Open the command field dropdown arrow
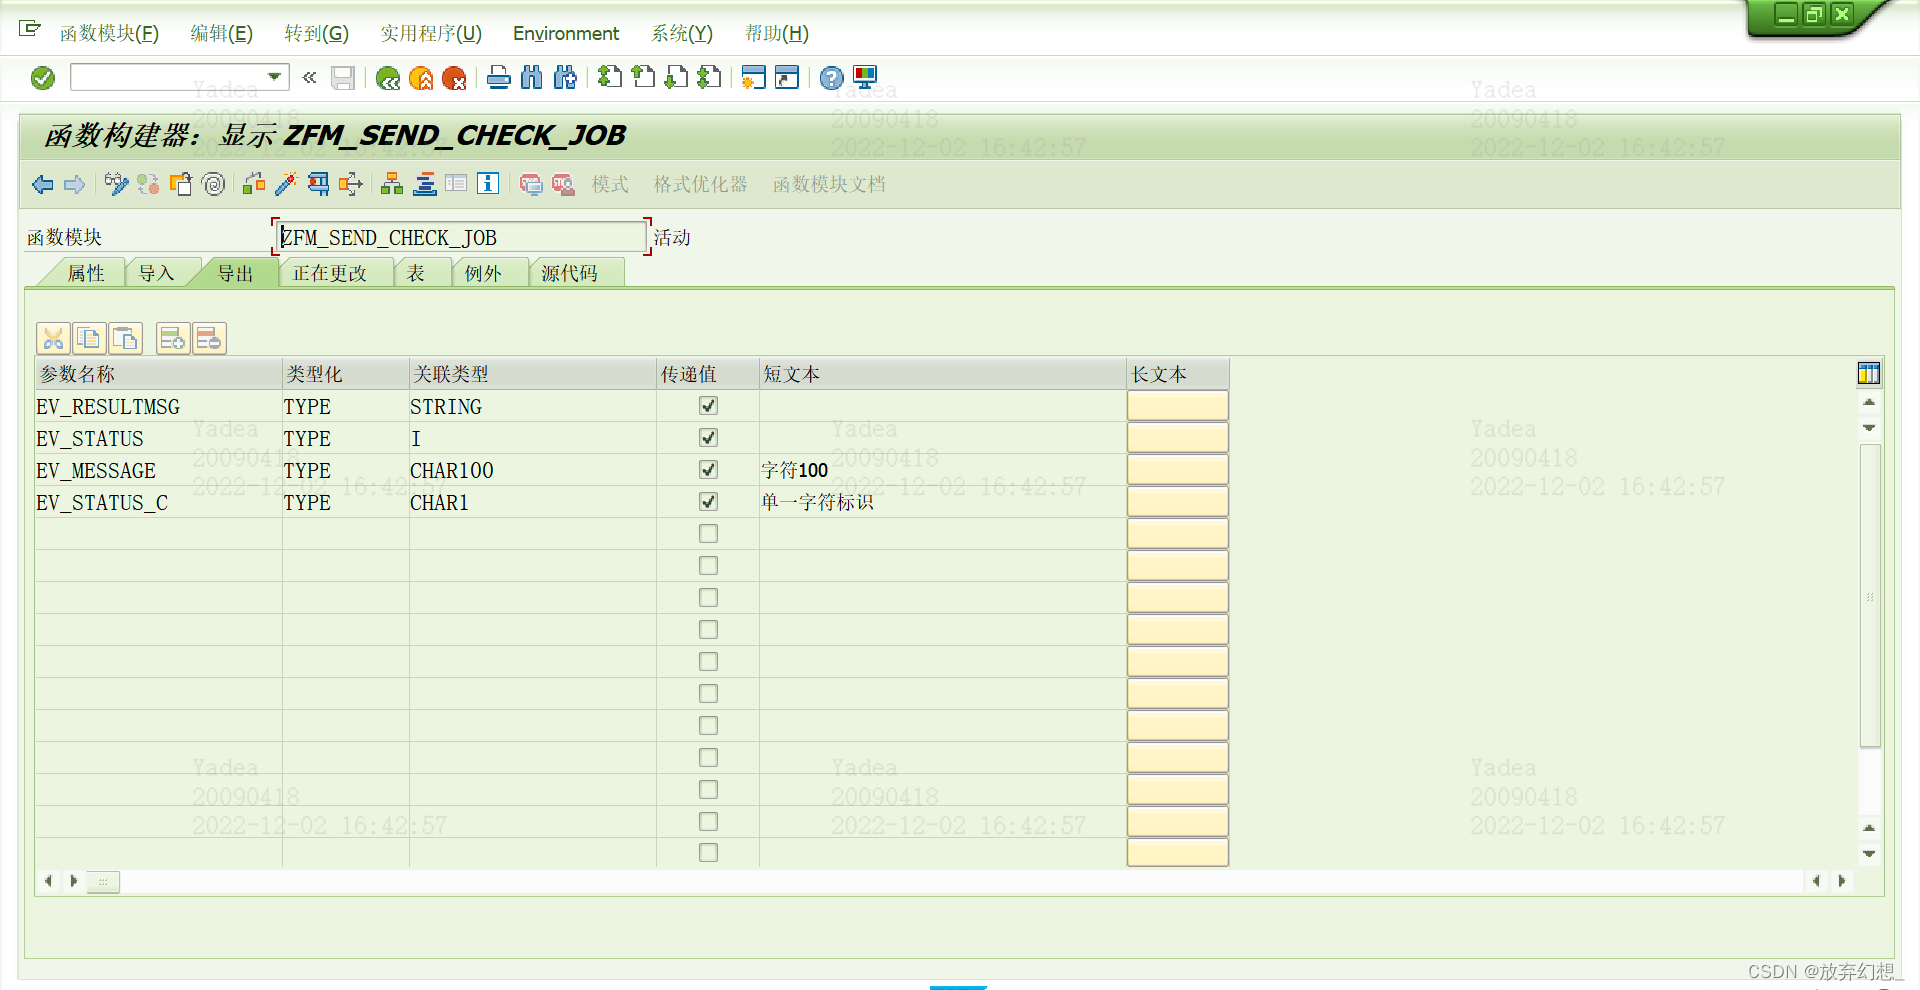Image resolution: width=1920 pixels, height=990 pixels. [x=274, y=77]
